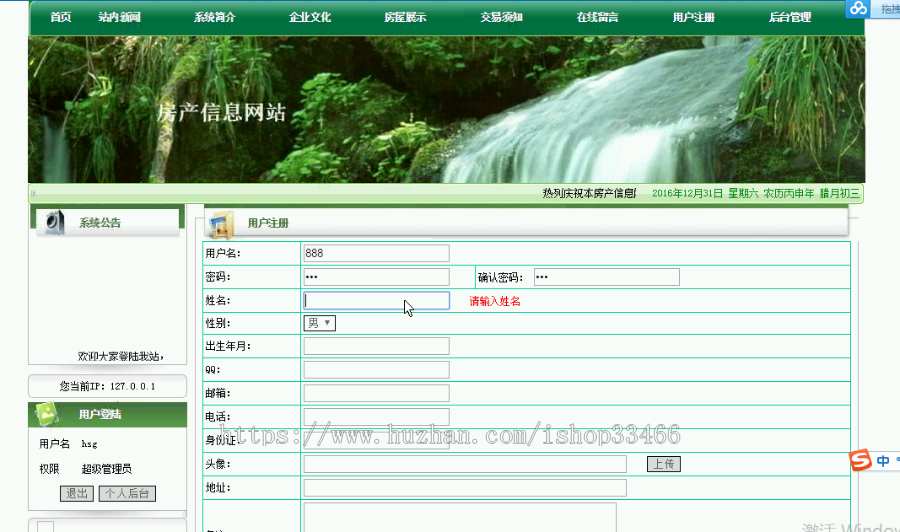Click the 用户注册 folder icon

pos(222,224)
